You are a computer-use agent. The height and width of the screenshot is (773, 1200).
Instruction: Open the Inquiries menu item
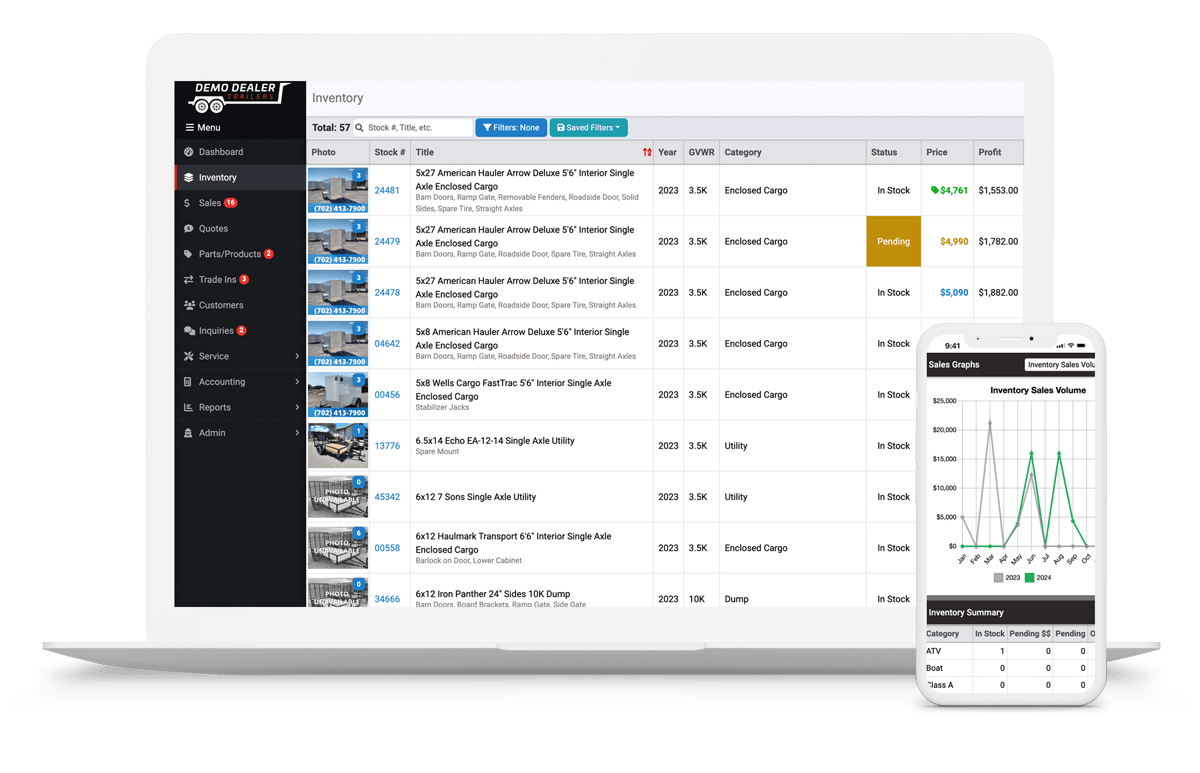pos(216,331)
